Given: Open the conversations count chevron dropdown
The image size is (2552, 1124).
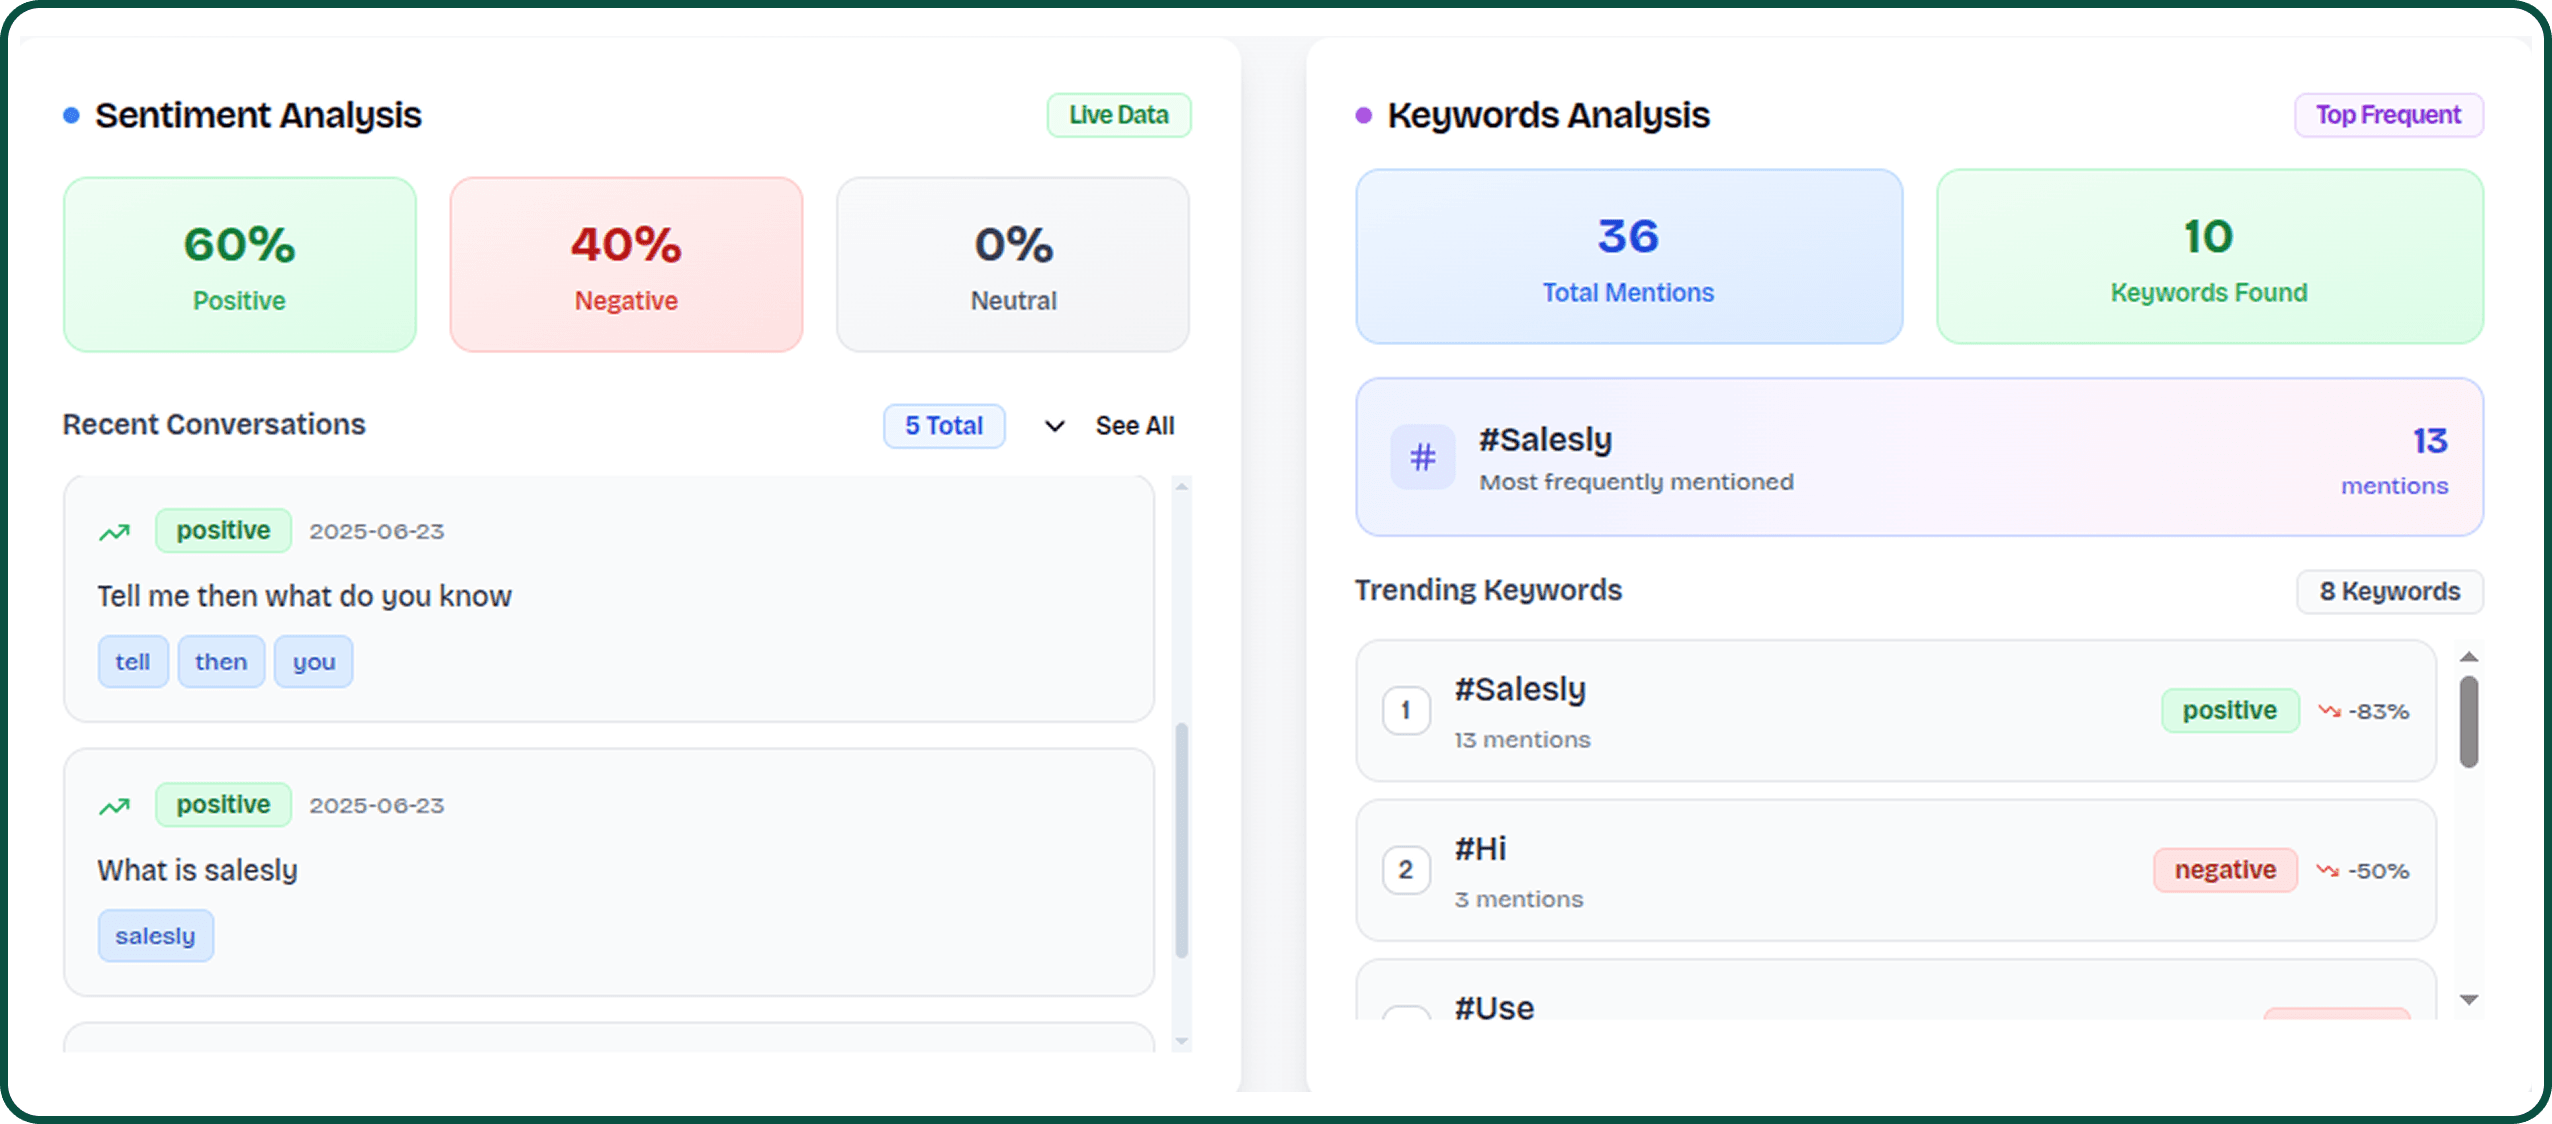Looking at the screenshot, I should pos(1053,426).
